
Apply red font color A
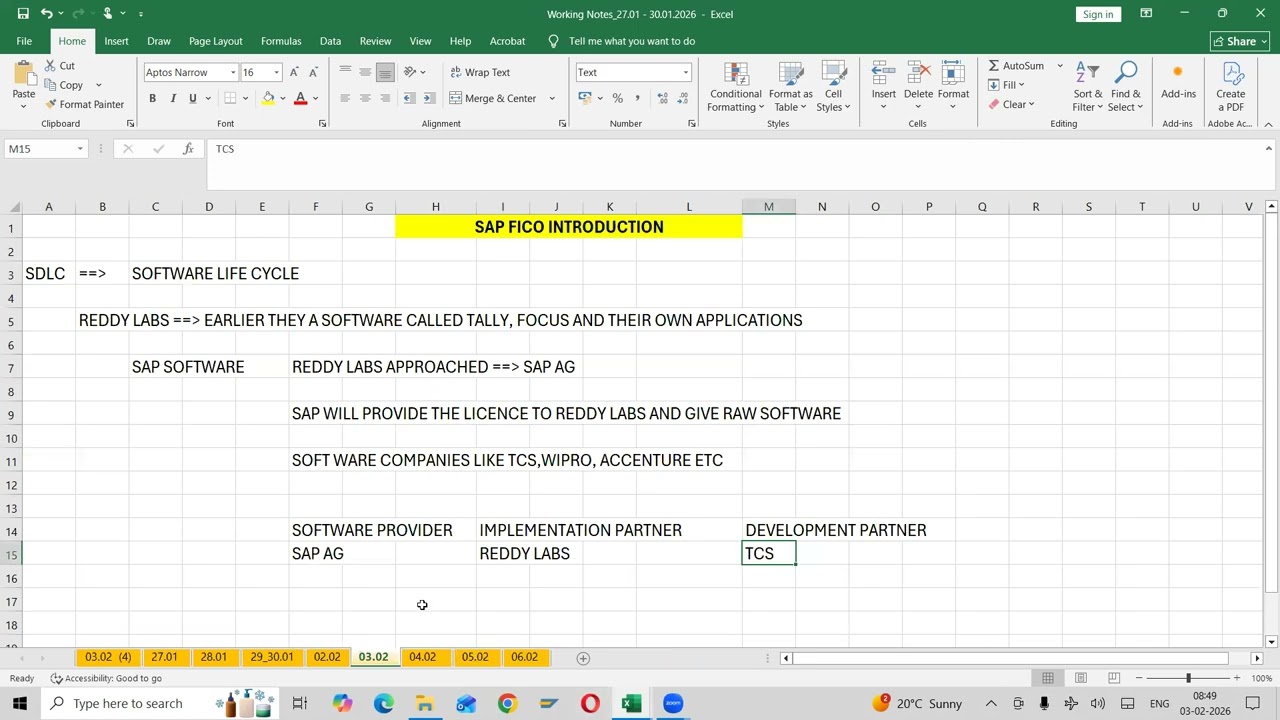click(x=300, y=98)
